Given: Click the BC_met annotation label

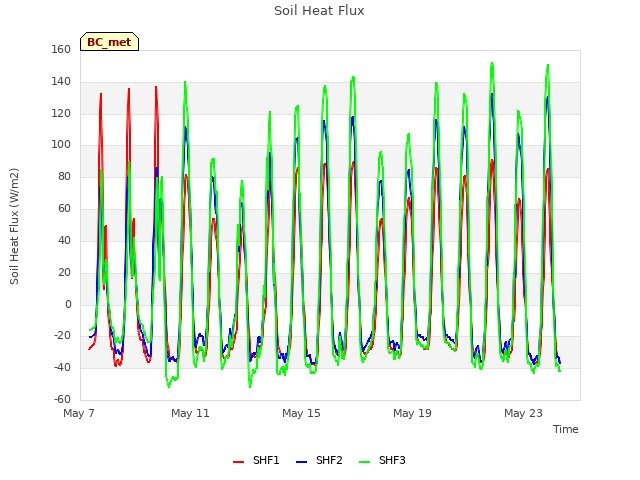Looking at the screenshot, I should 109,42.
